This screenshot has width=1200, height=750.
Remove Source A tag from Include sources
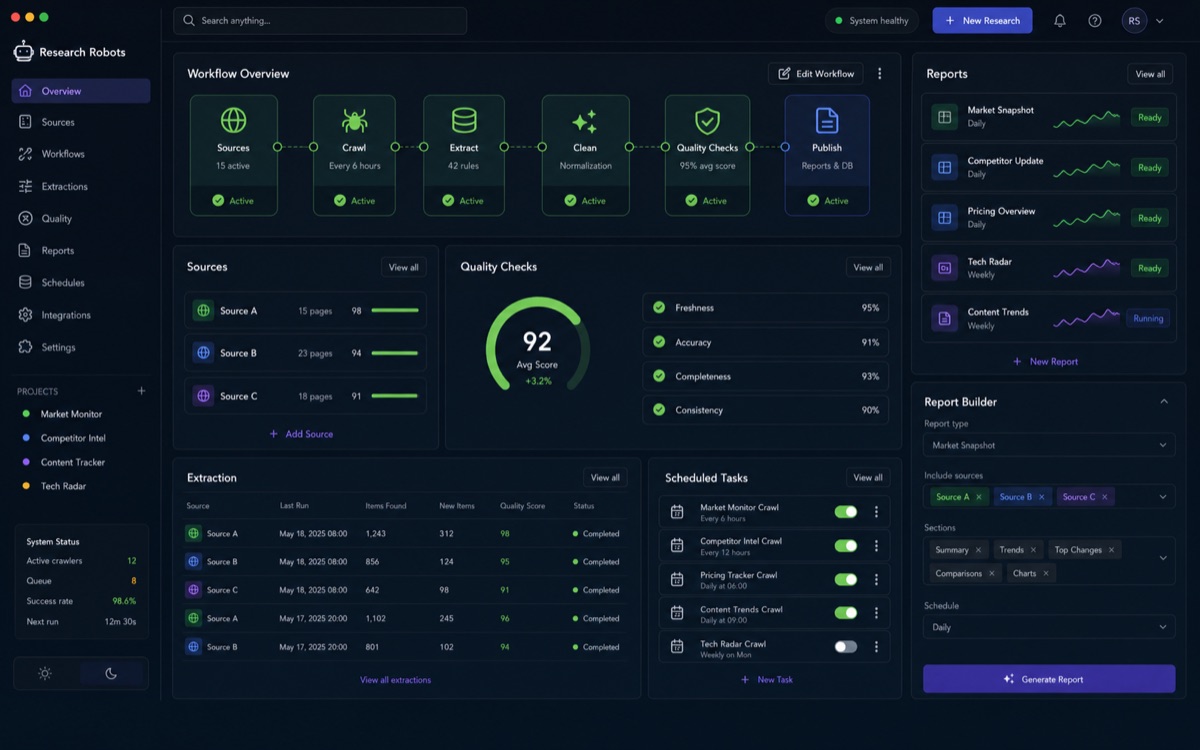pos(978,497)
